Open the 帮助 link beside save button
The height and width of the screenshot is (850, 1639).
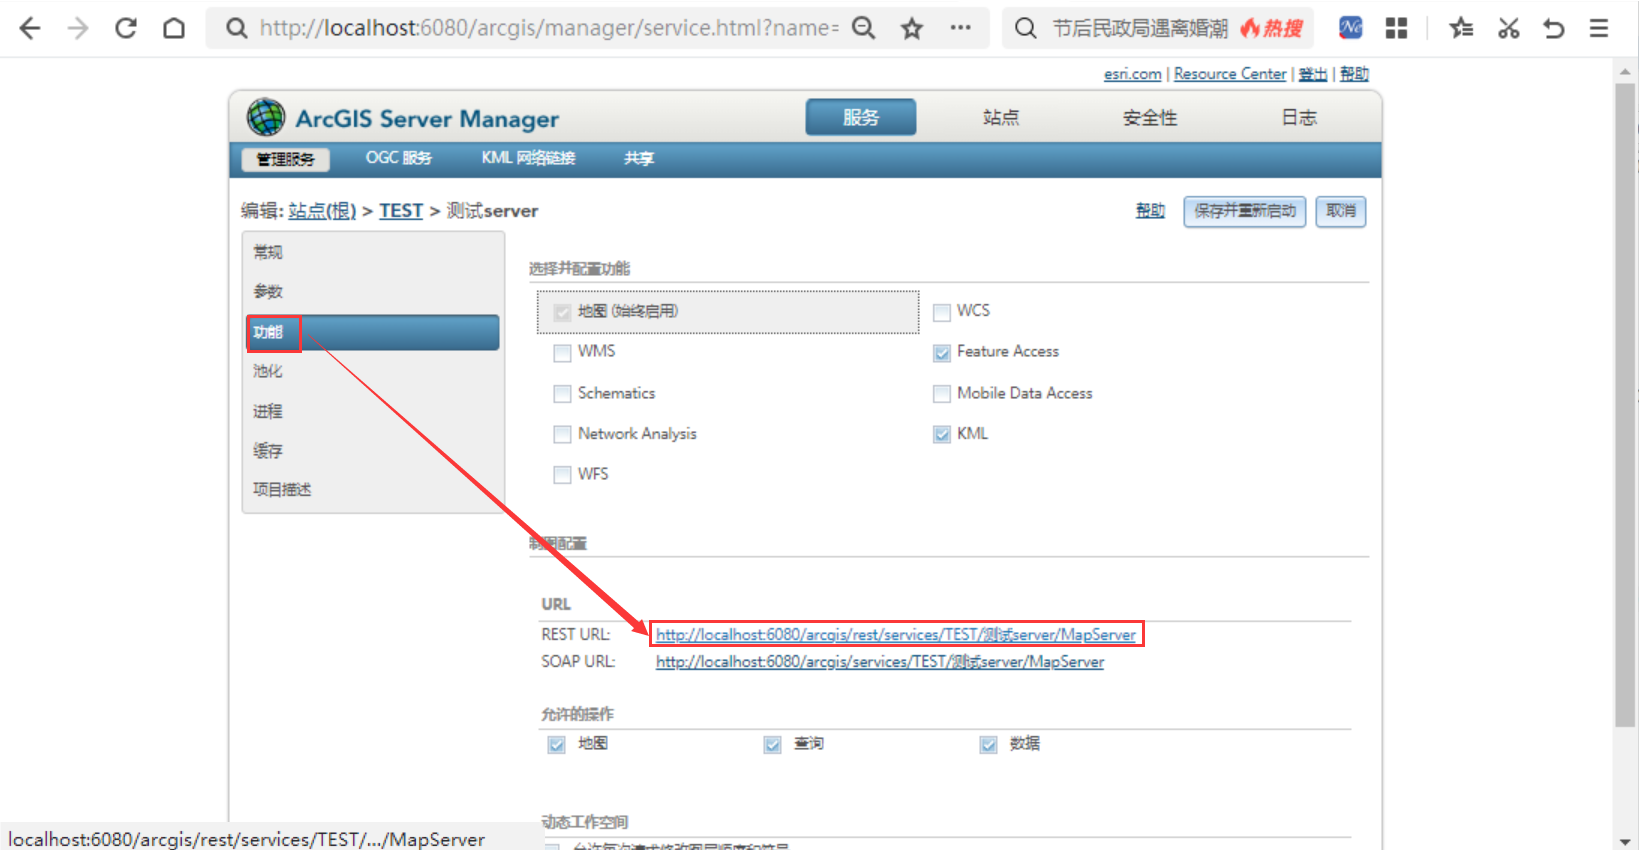(1150, 211)
